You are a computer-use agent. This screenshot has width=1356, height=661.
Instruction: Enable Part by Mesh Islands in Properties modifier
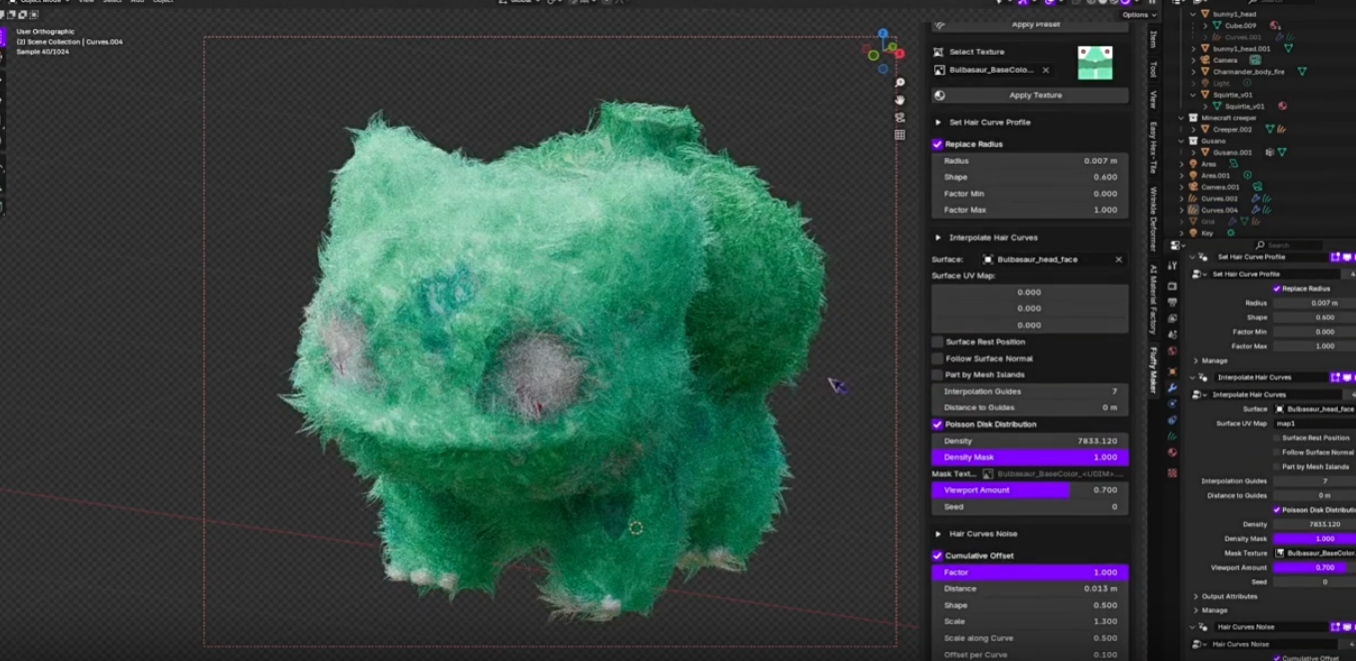click(x=1277, y=467)
